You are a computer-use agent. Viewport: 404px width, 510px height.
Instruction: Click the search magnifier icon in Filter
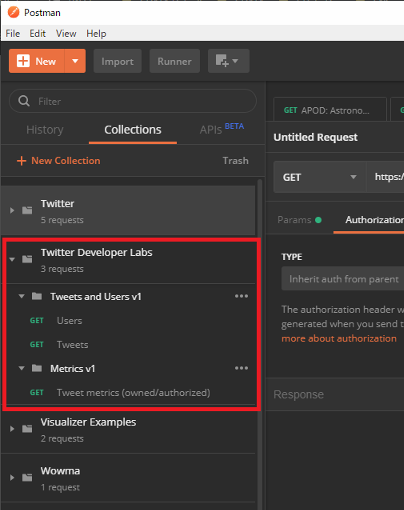[x=24, y=101]
